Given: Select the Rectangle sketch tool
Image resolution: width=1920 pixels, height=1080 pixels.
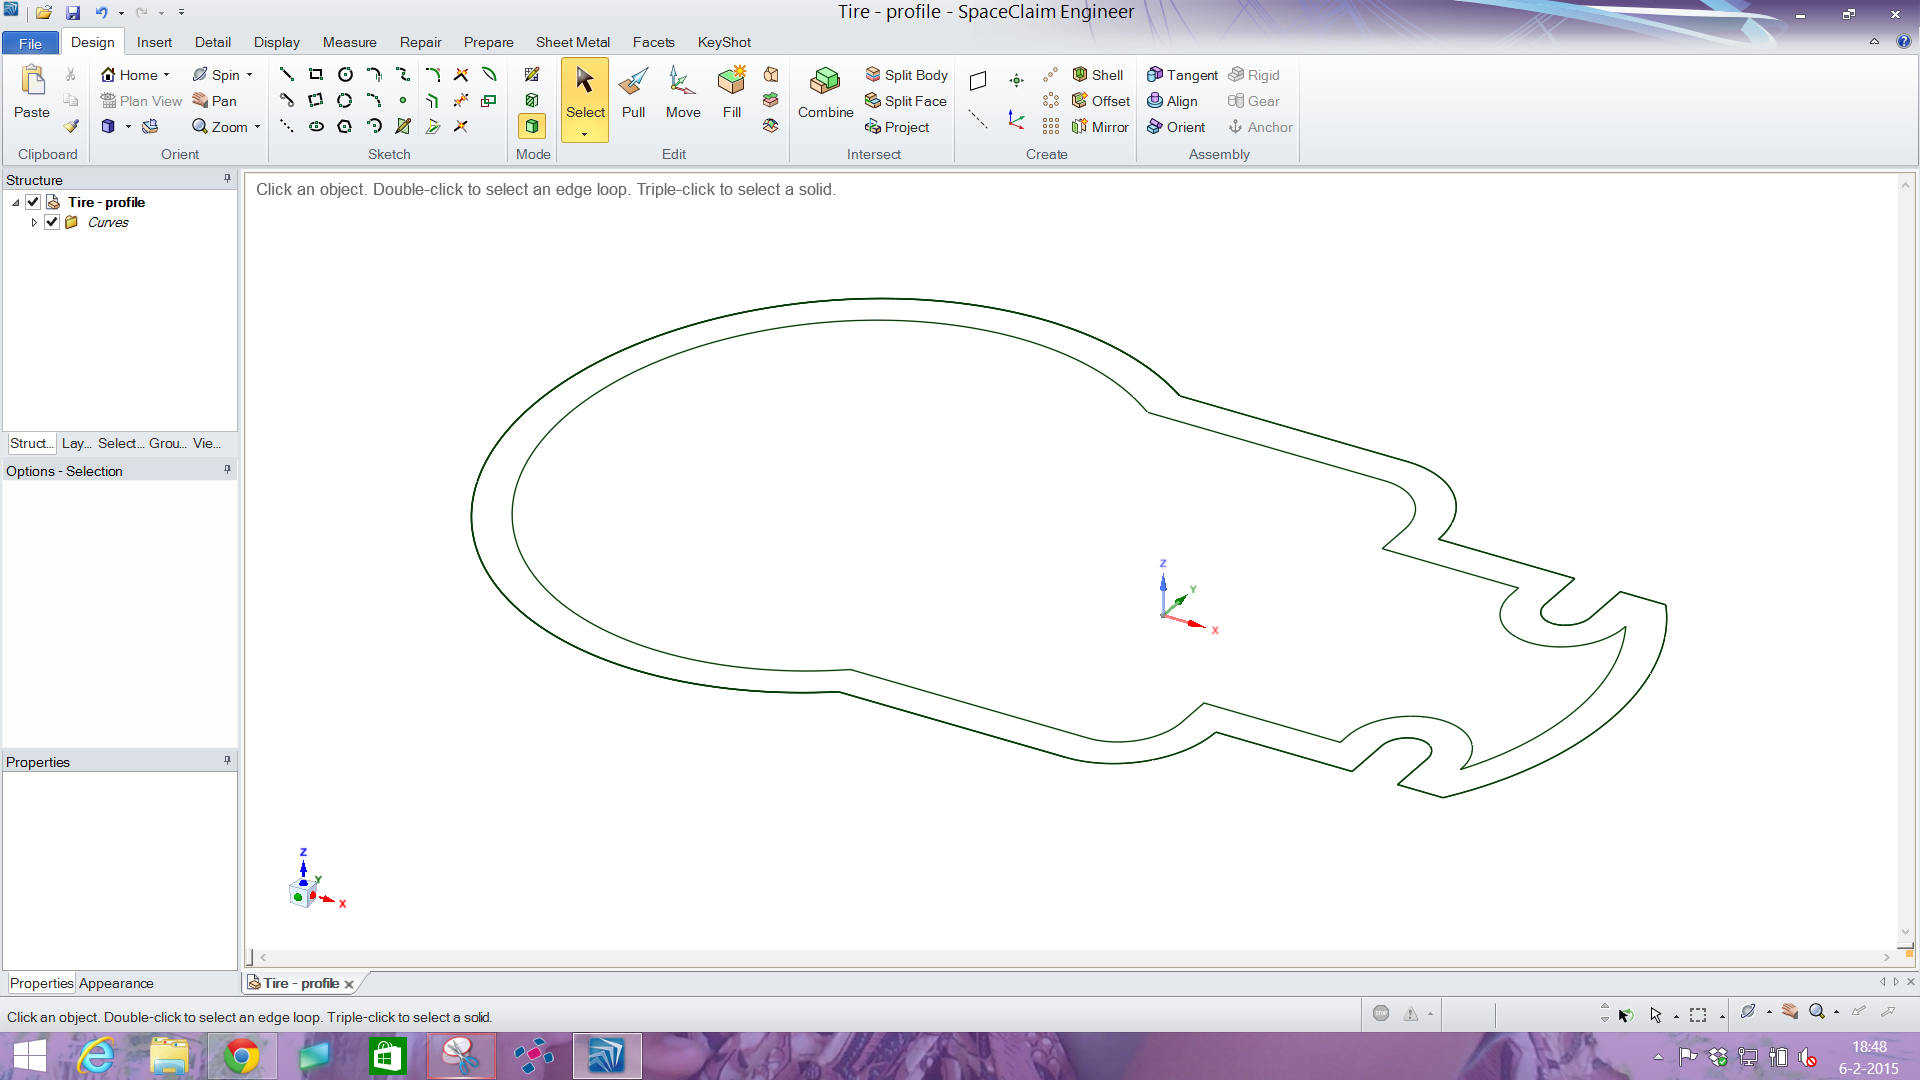Looking at the screenshot, I should click(316, 75).
